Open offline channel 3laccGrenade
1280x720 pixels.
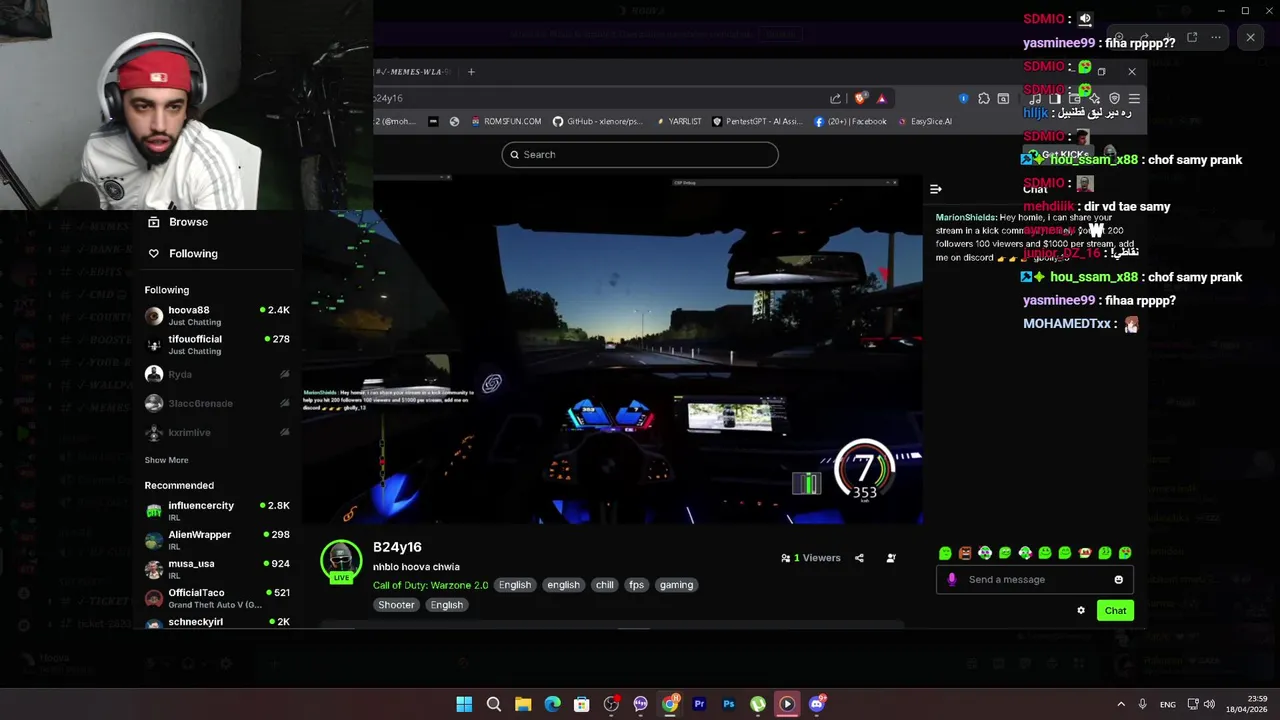coord(217,403)
